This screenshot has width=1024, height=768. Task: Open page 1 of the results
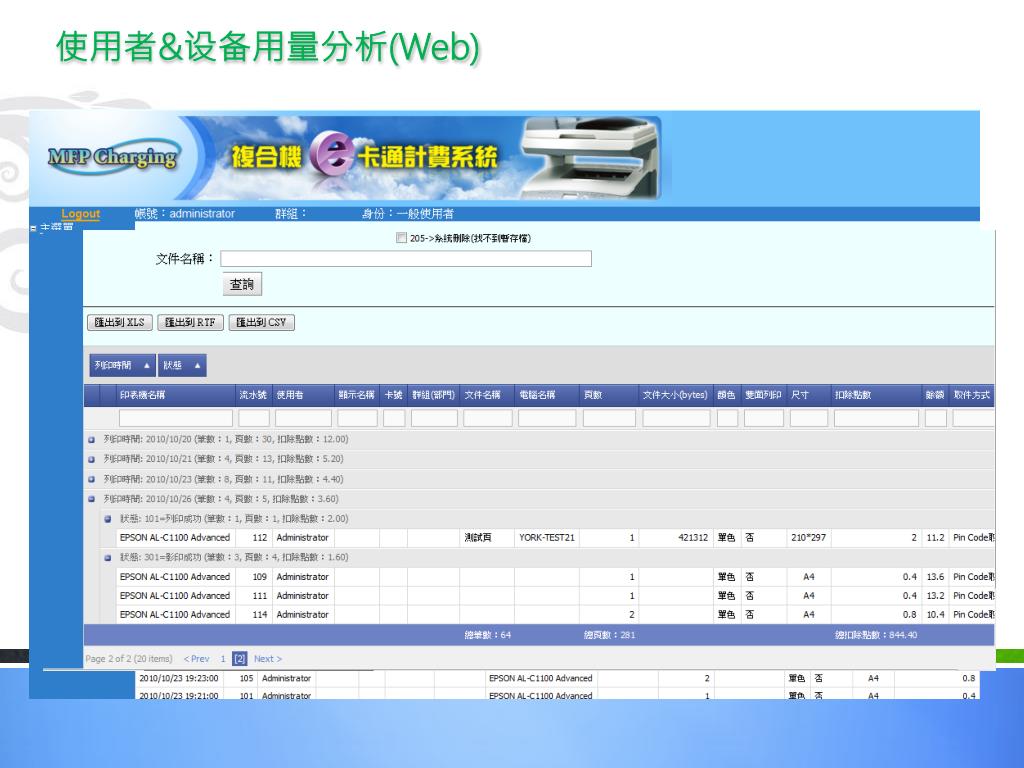tap(223, 660)
